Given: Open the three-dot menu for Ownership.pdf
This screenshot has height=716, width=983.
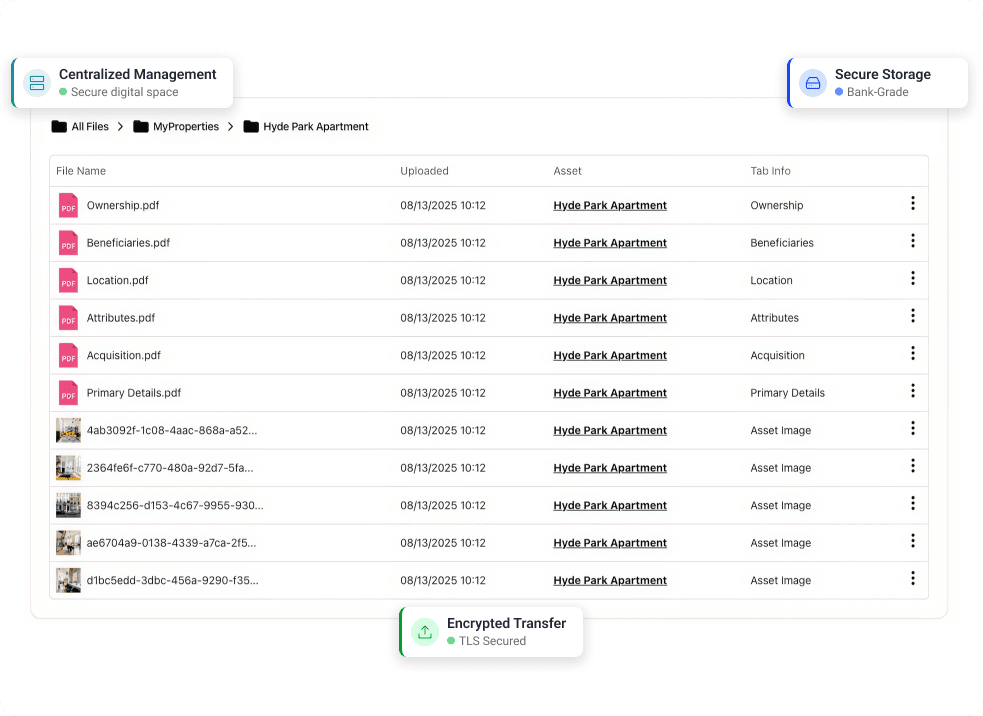Looking at the screenshot, I should (x=912, y=204).
